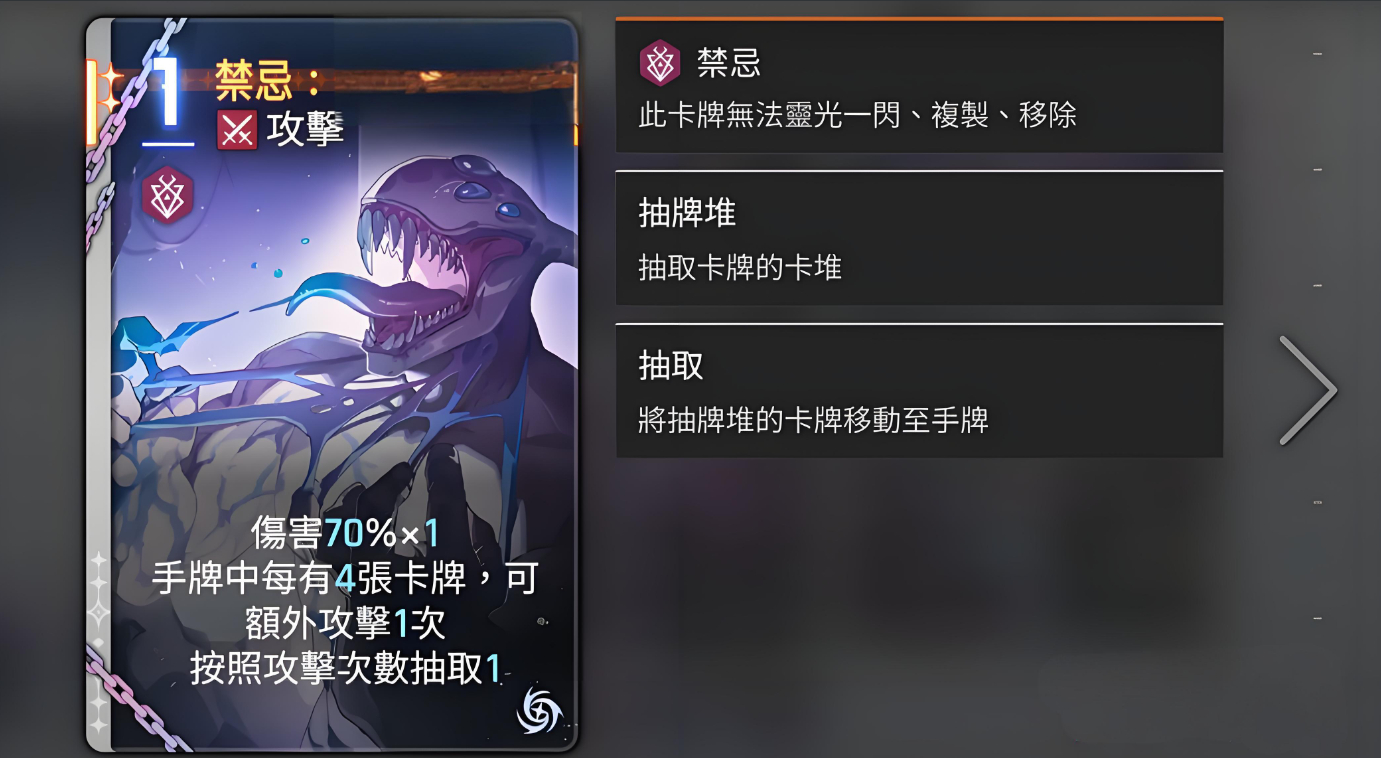Open the 抽牌堆 keyword description panel
The height and width of the screenshot is (758, 1381).
[x=919, y=238]
